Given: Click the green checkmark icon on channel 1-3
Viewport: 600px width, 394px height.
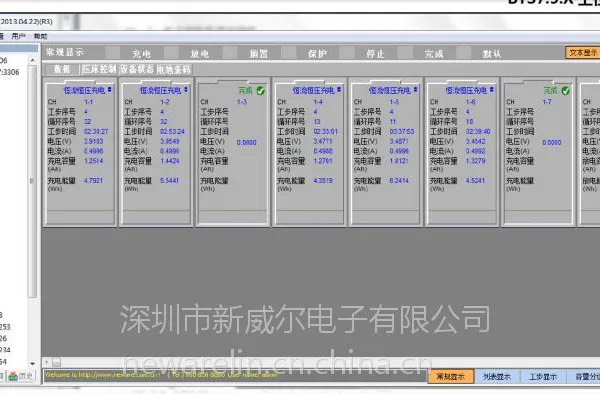Looking at the screenshot, I should (261, 91).
